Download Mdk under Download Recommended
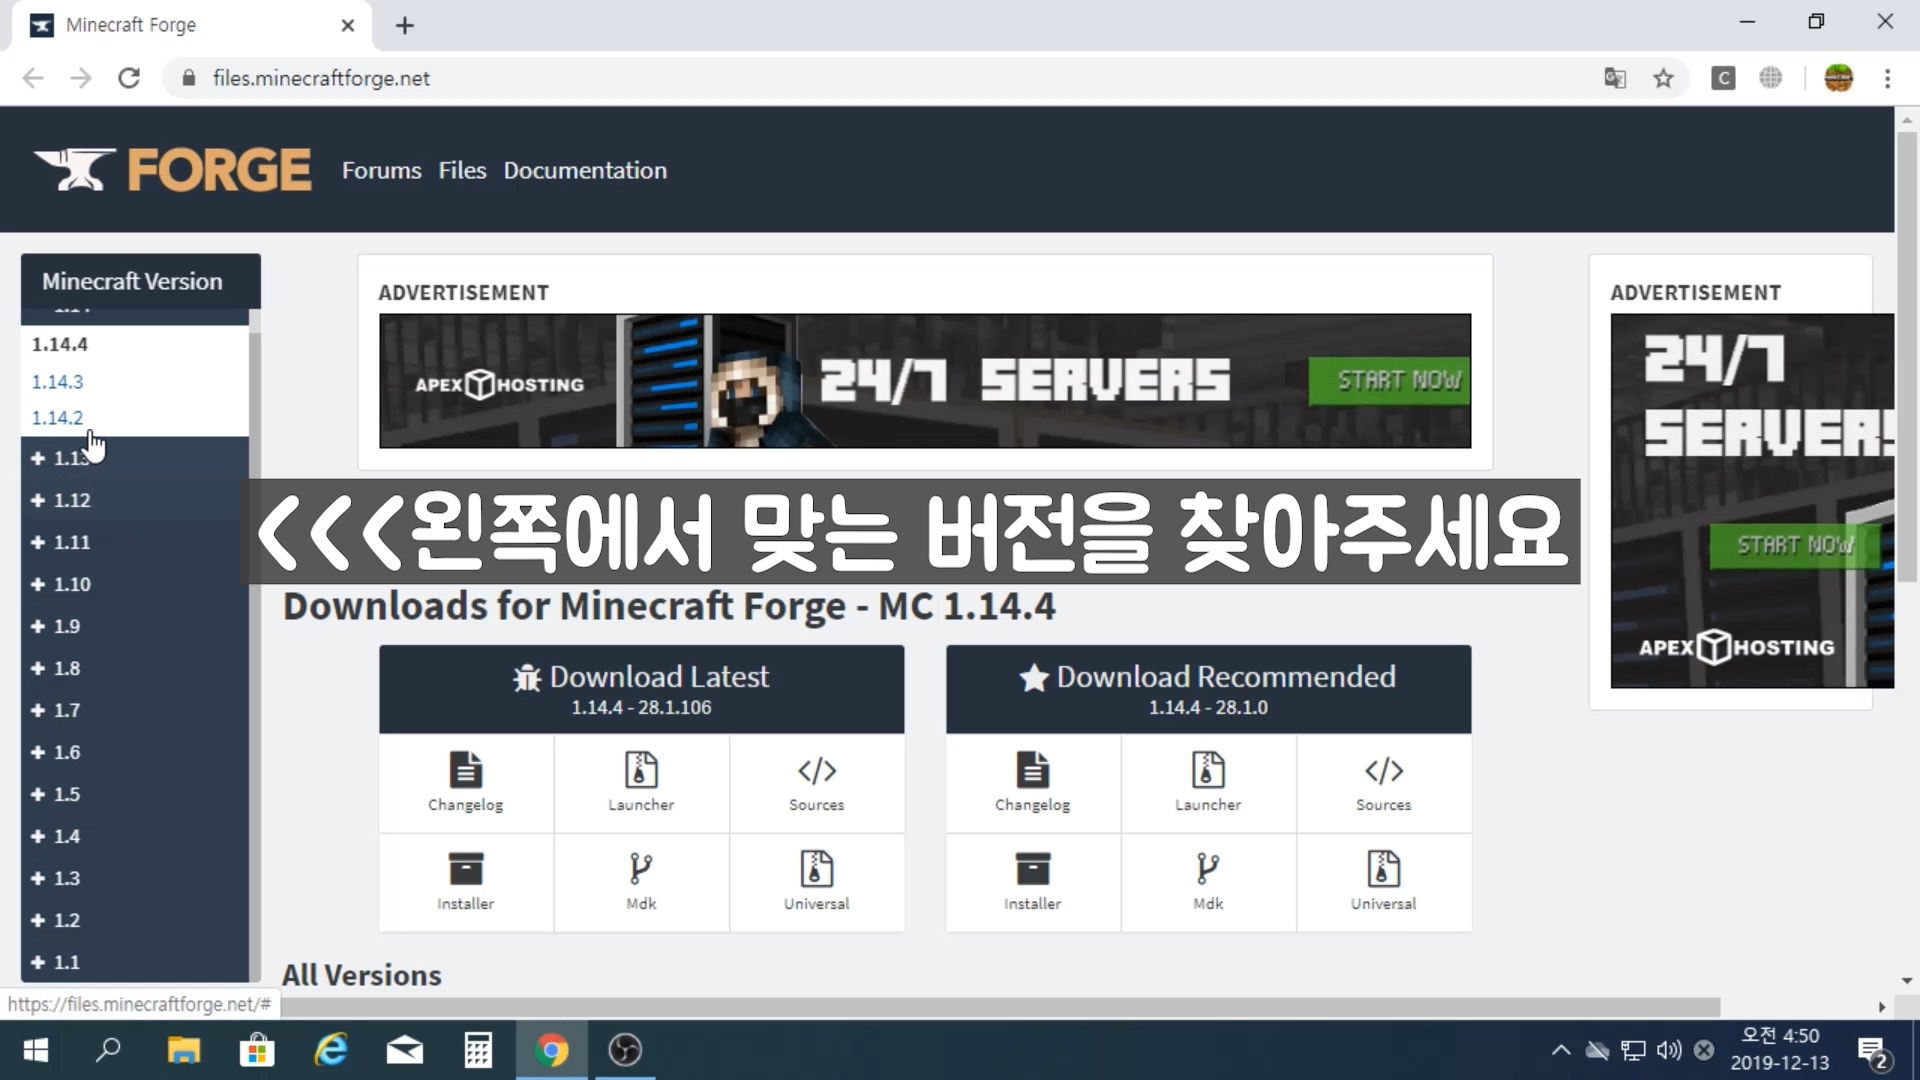Viewport: 1920px width, 1080px height. tap(1208, 882)
